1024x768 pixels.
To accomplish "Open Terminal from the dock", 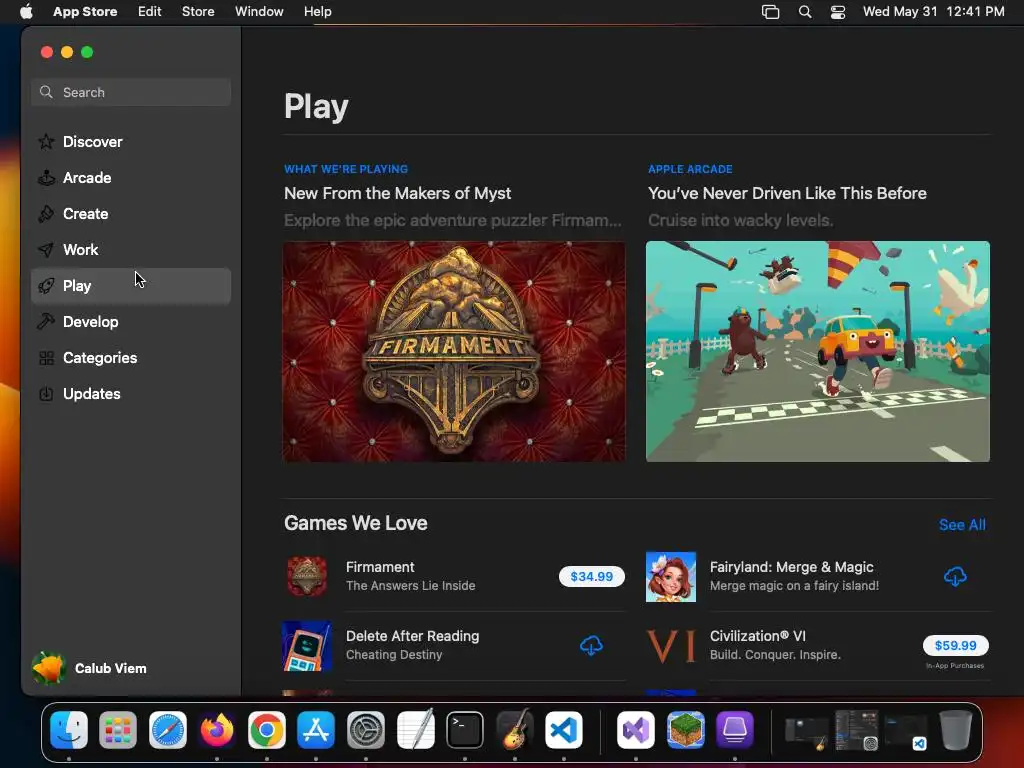I will click(x=465, y=729).
